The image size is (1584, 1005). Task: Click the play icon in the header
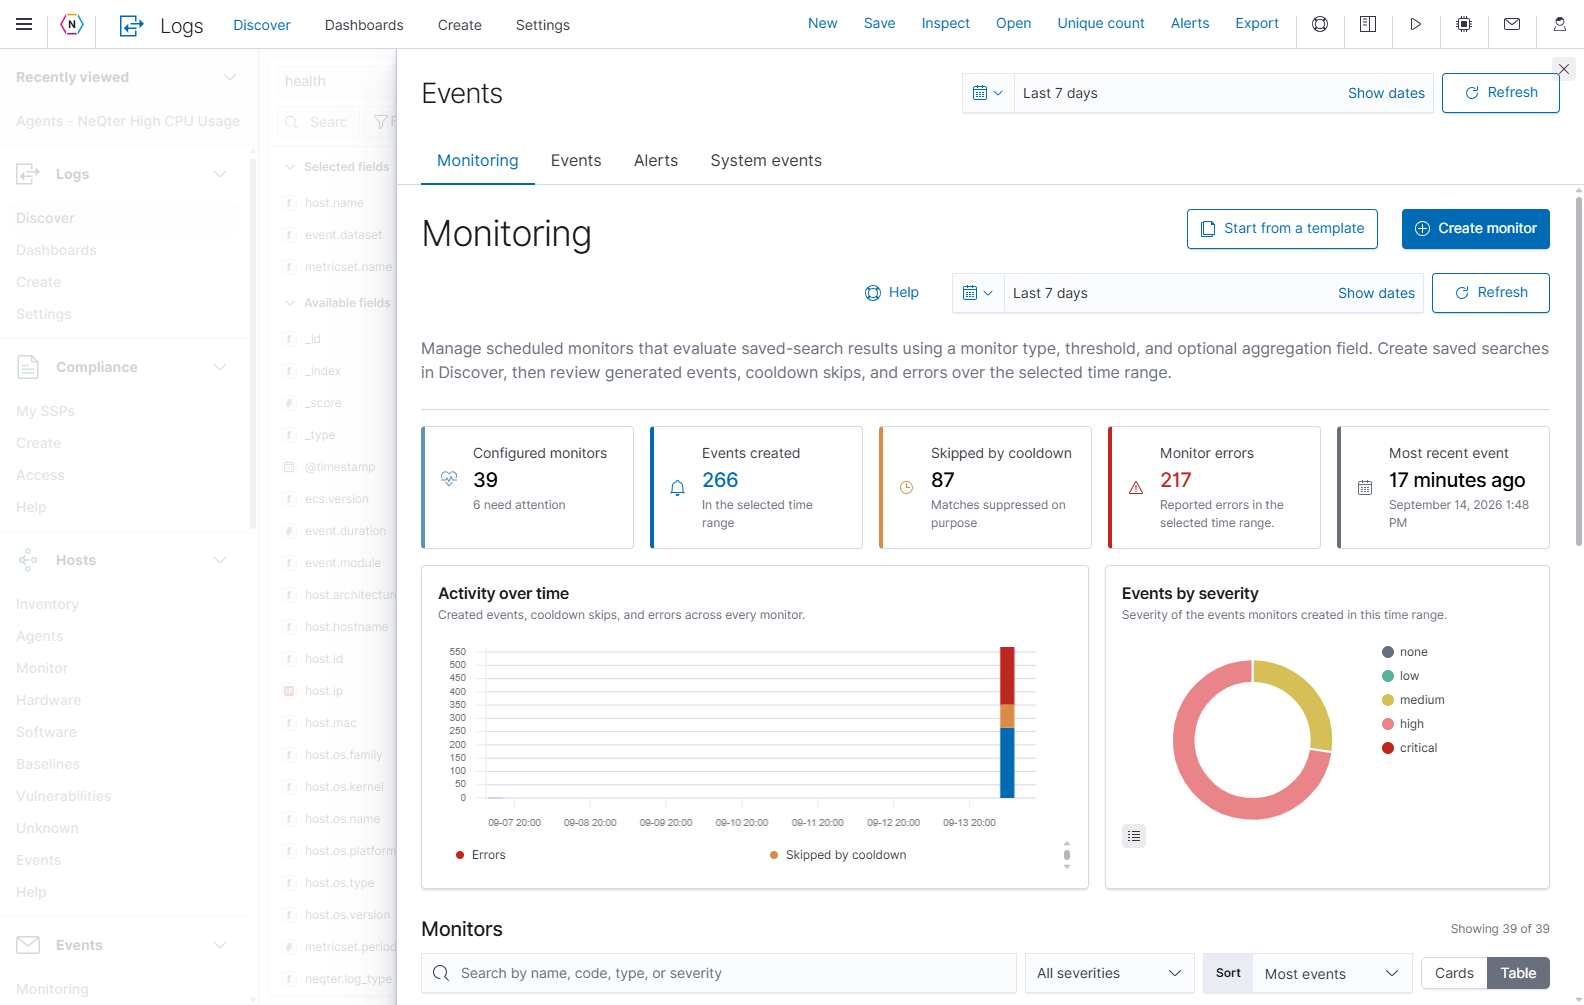click(x=1416, y=24)
